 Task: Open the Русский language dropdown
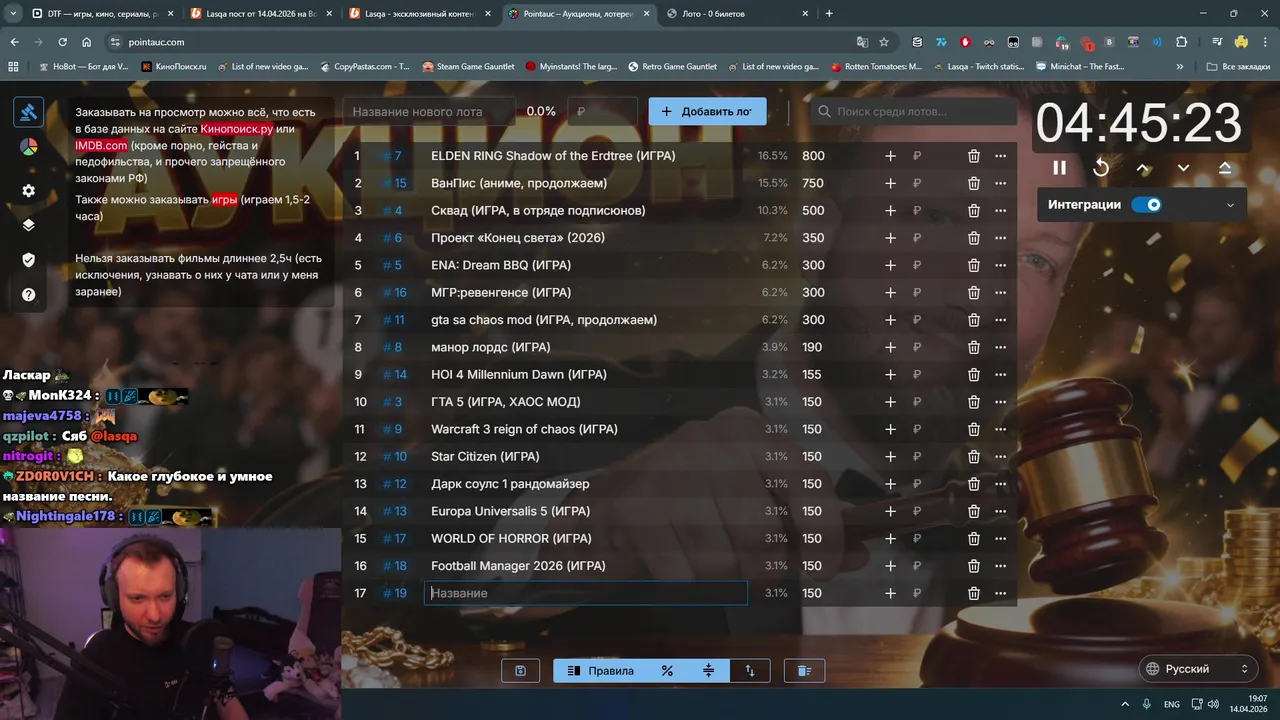(x=1198, y=669)
